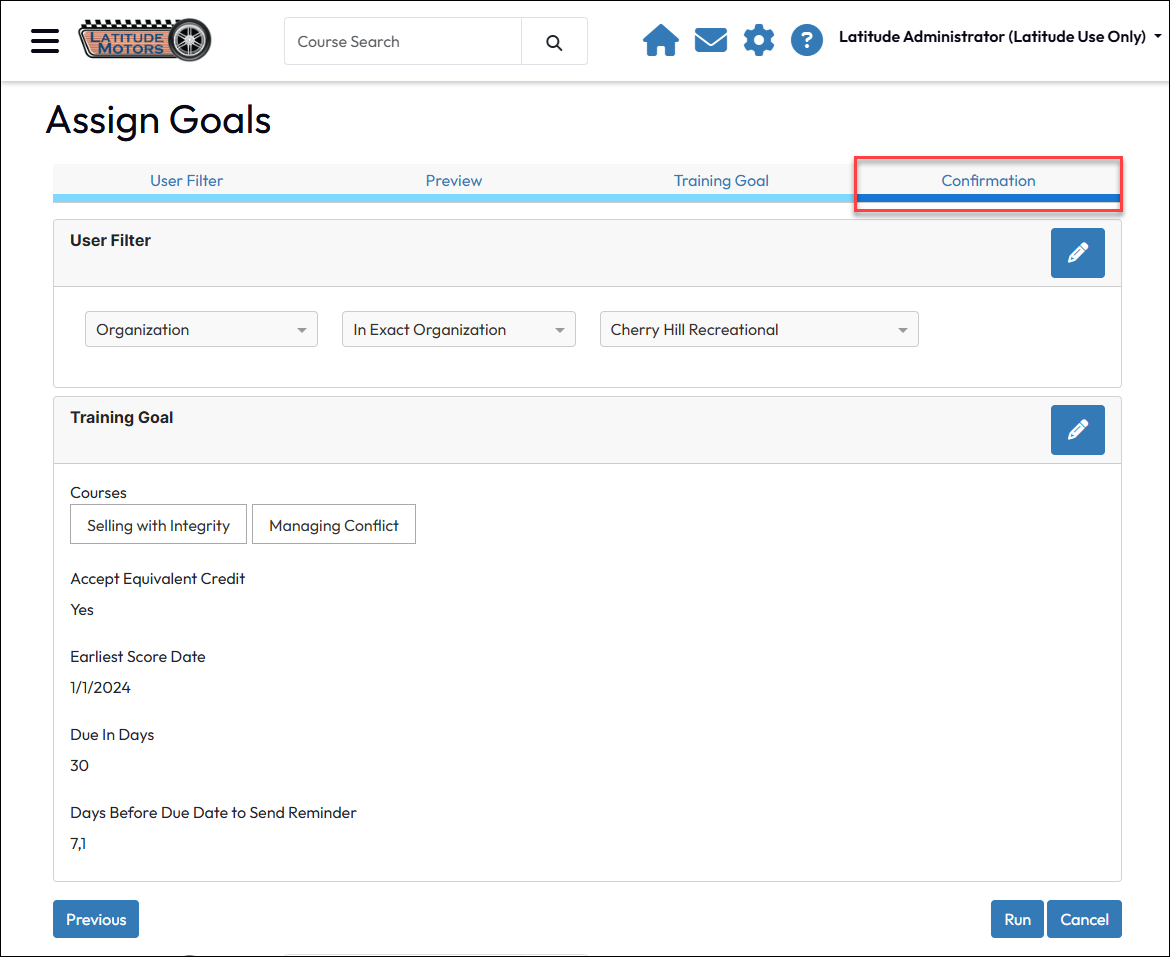Viewport: 1170px width, 957px height.
Task: Open the settings gear icon
Action: (x=759, y=41)
